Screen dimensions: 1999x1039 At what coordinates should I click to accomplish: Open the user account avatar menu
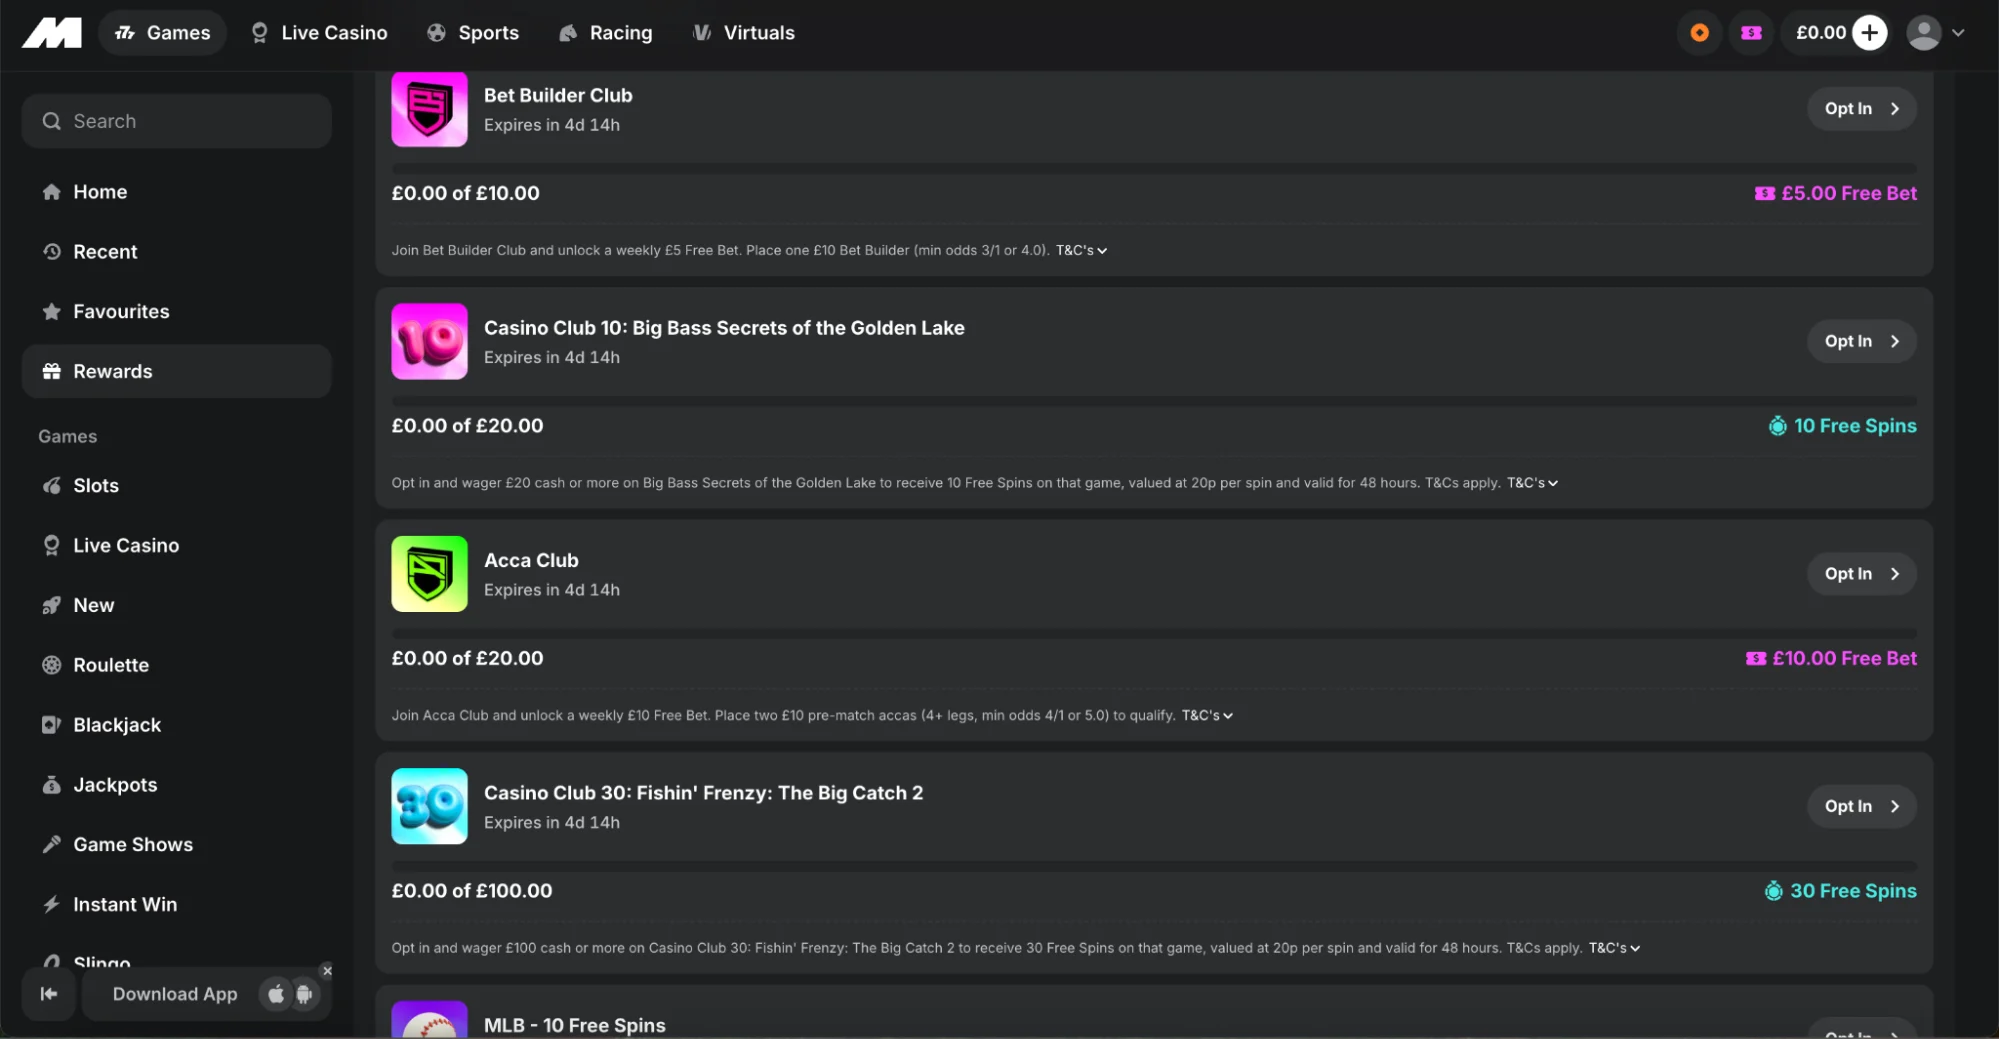tap(1936, 33)
